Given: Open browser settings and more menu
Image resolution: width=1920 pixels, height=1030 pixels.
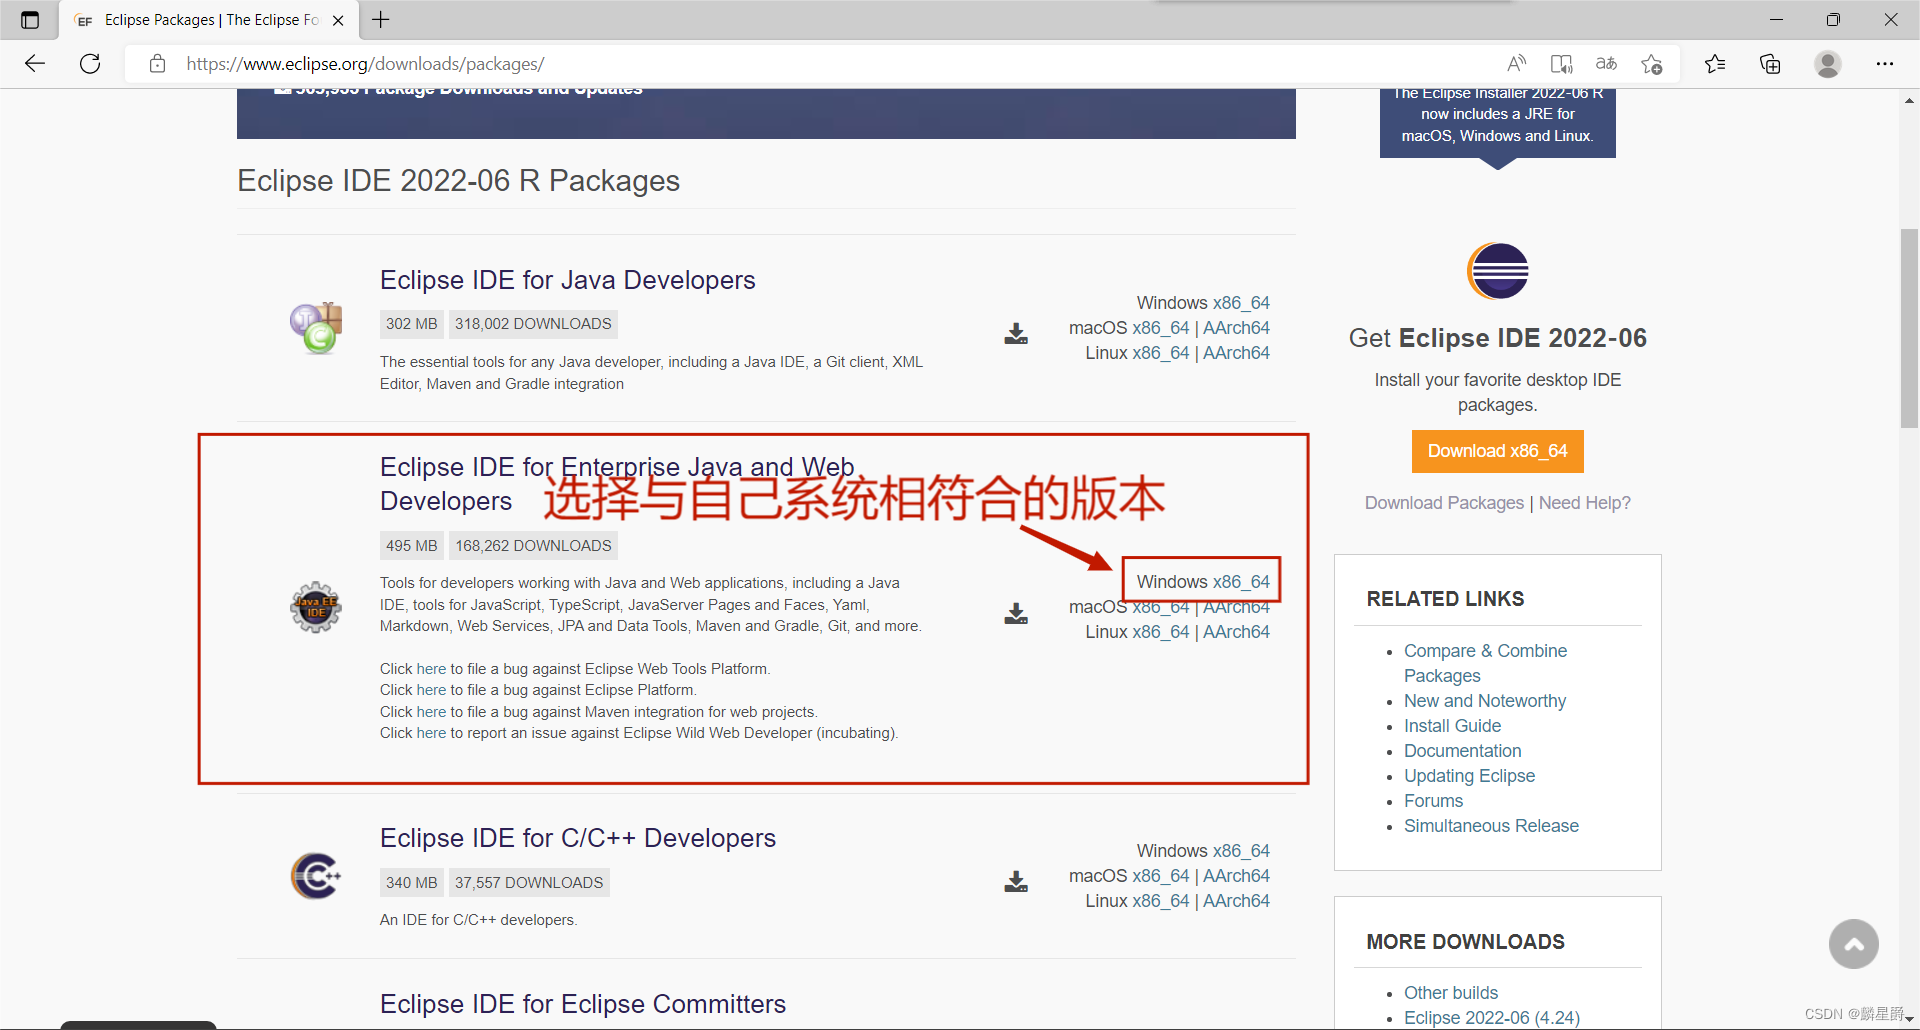Looking at the screenshot, I should tap(1885, 64).
